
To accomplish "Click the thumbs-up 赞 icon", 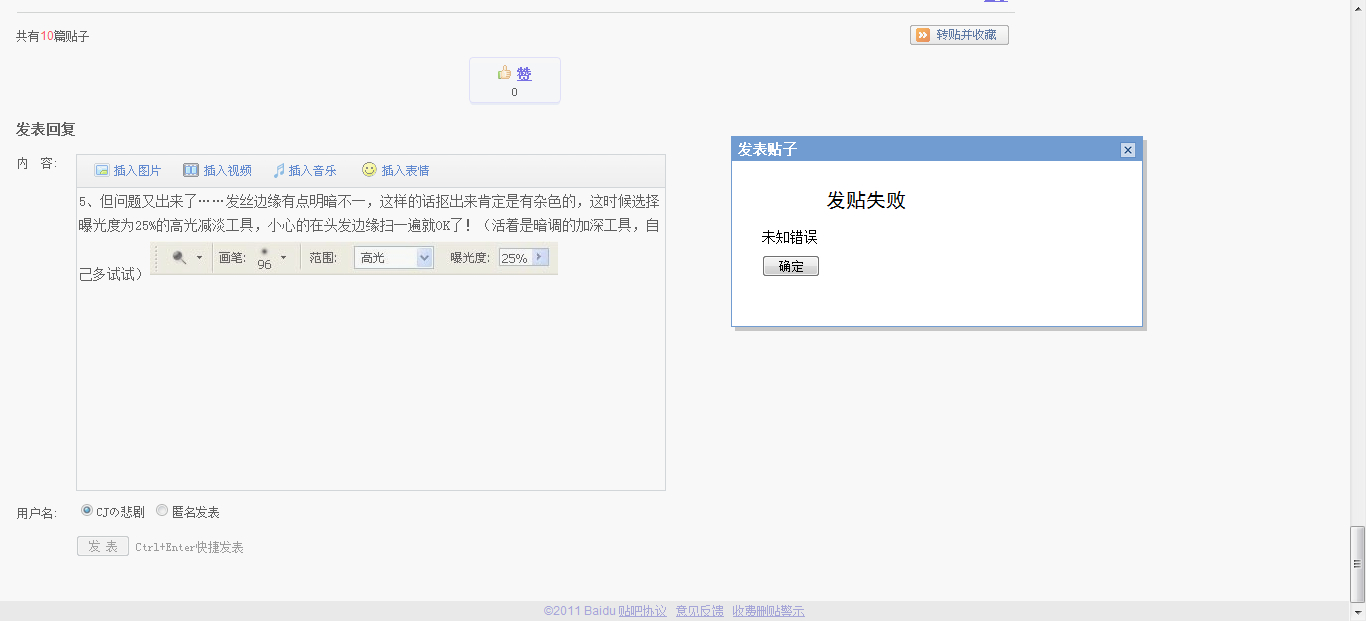I will (505, 73).
